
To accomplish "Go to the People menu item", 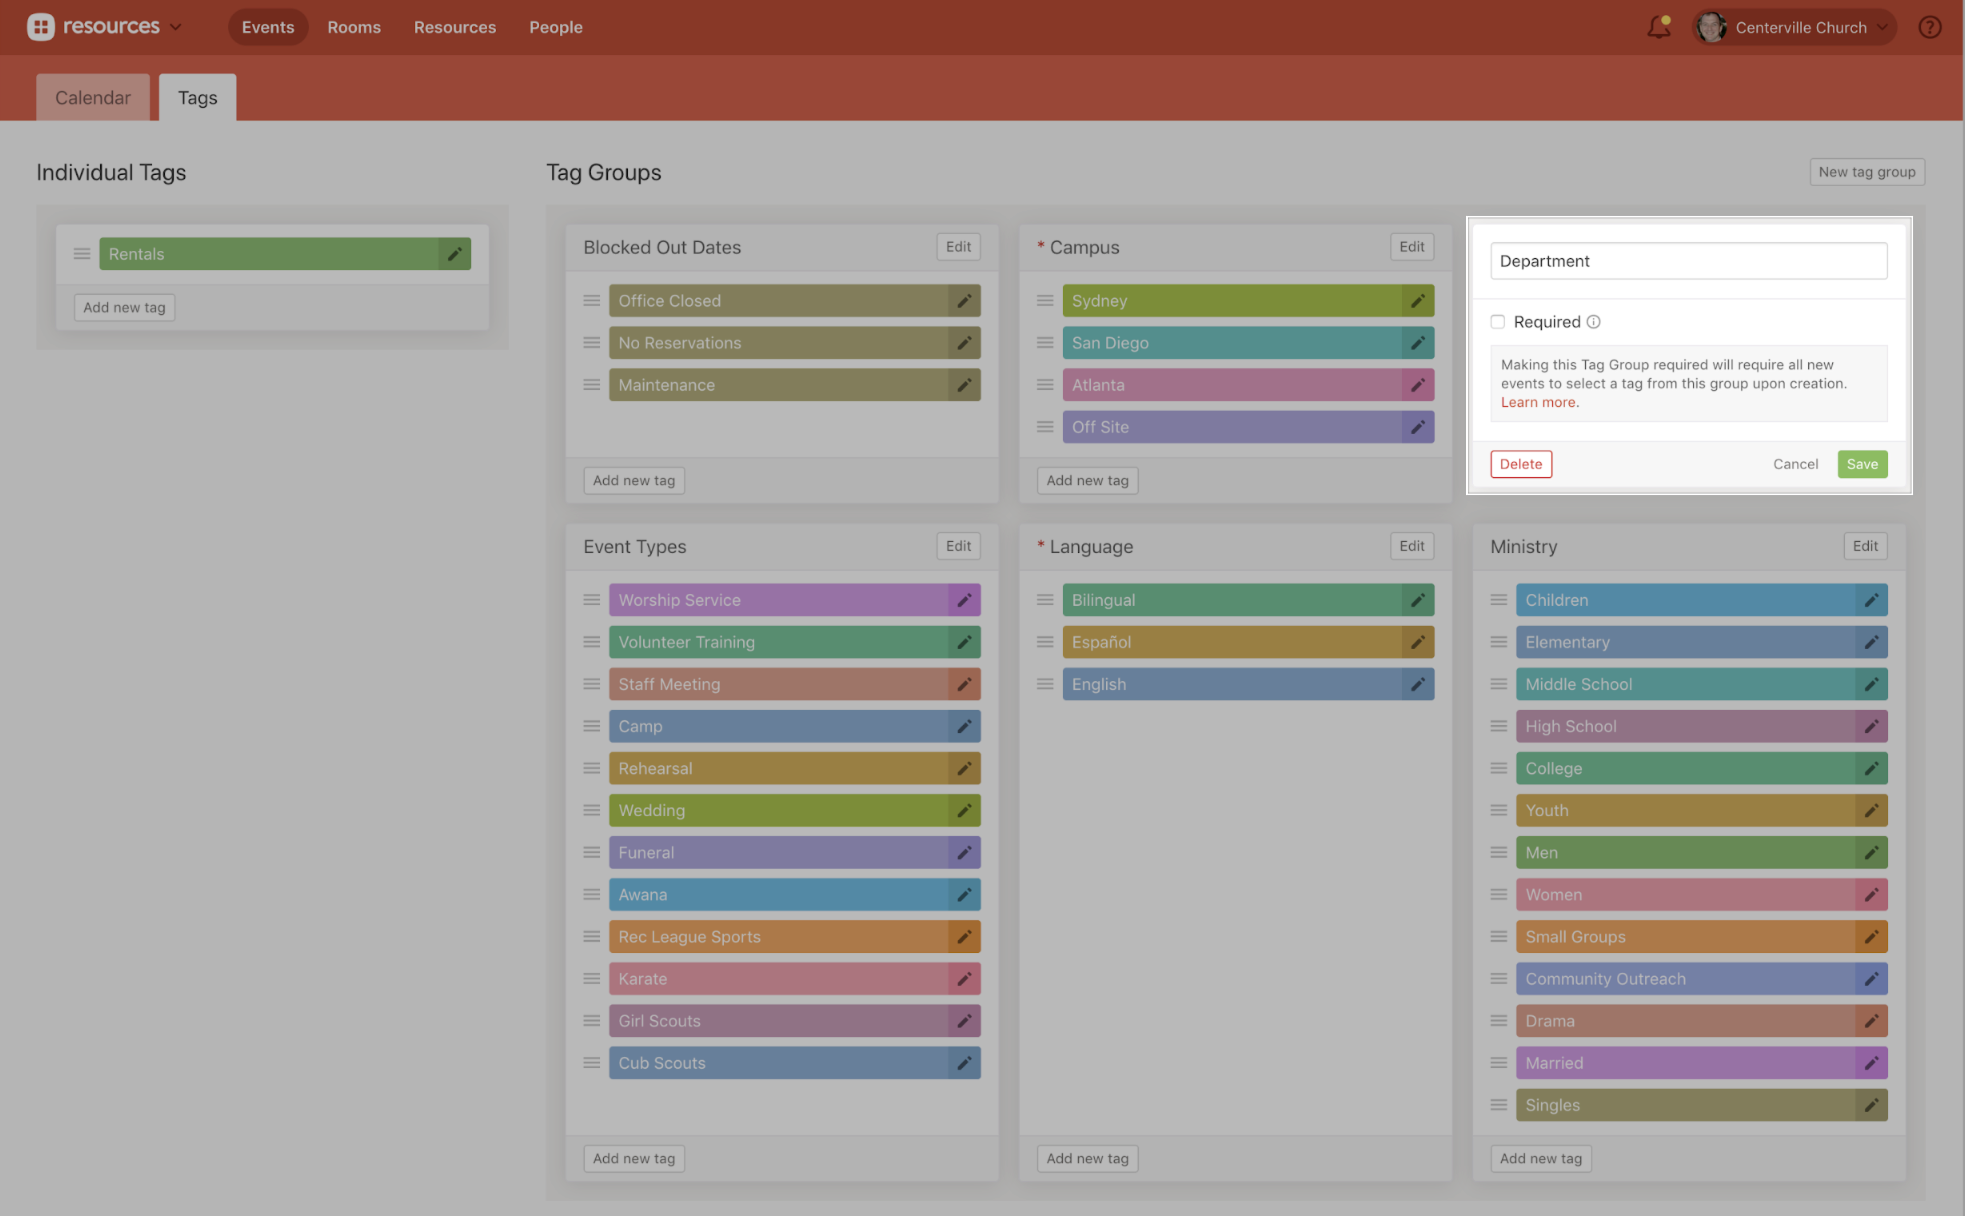I will pos(555,27).
